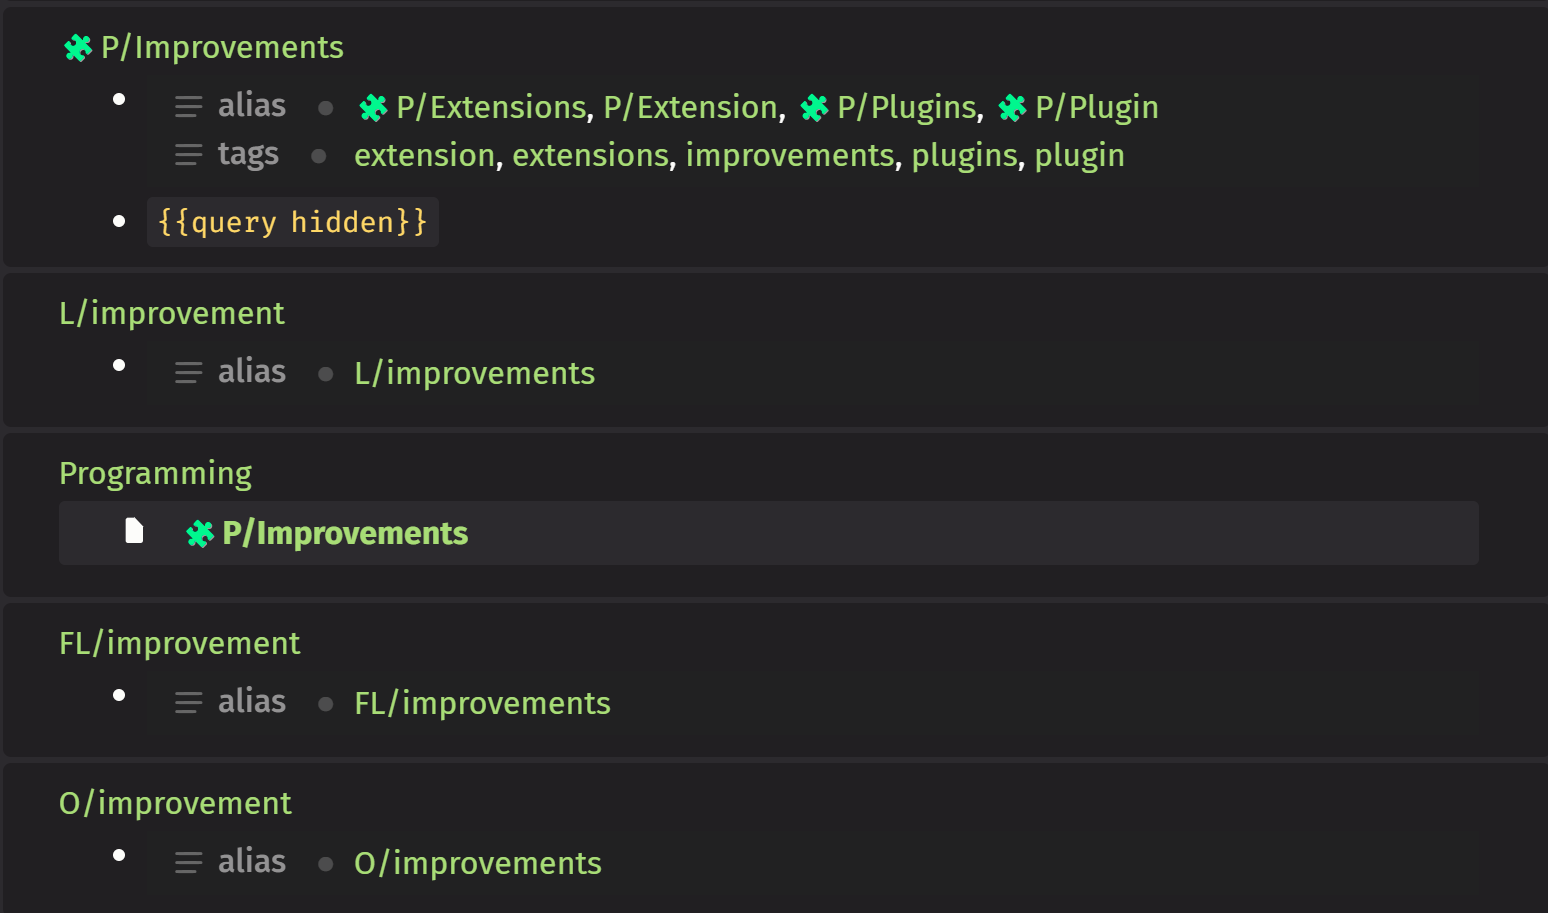Open the L/improvement page heading
This screenshot has height=913, width=1548.
point(172,313)
